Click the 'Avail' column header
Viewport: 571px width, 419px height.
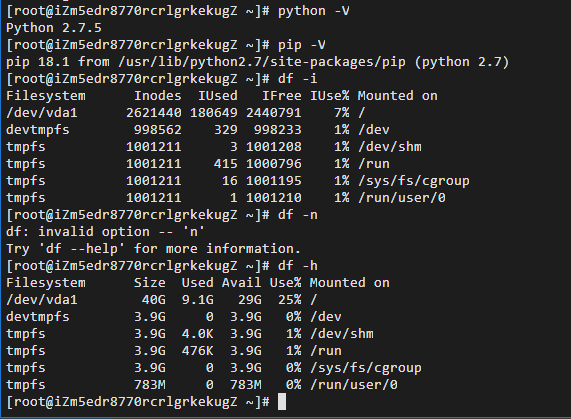241,282
